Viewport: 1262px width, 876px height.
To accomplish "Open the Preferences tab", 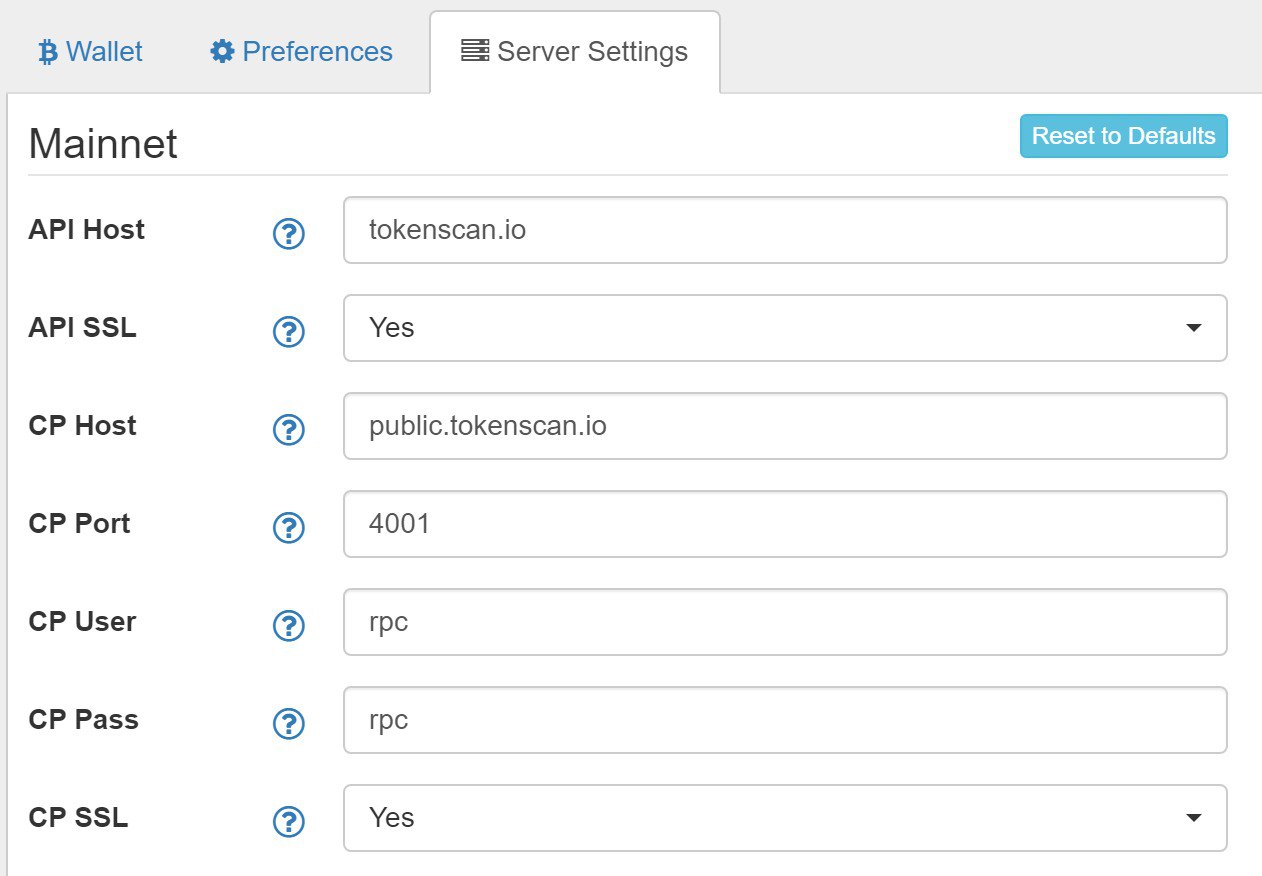I will tap(301, 52).
